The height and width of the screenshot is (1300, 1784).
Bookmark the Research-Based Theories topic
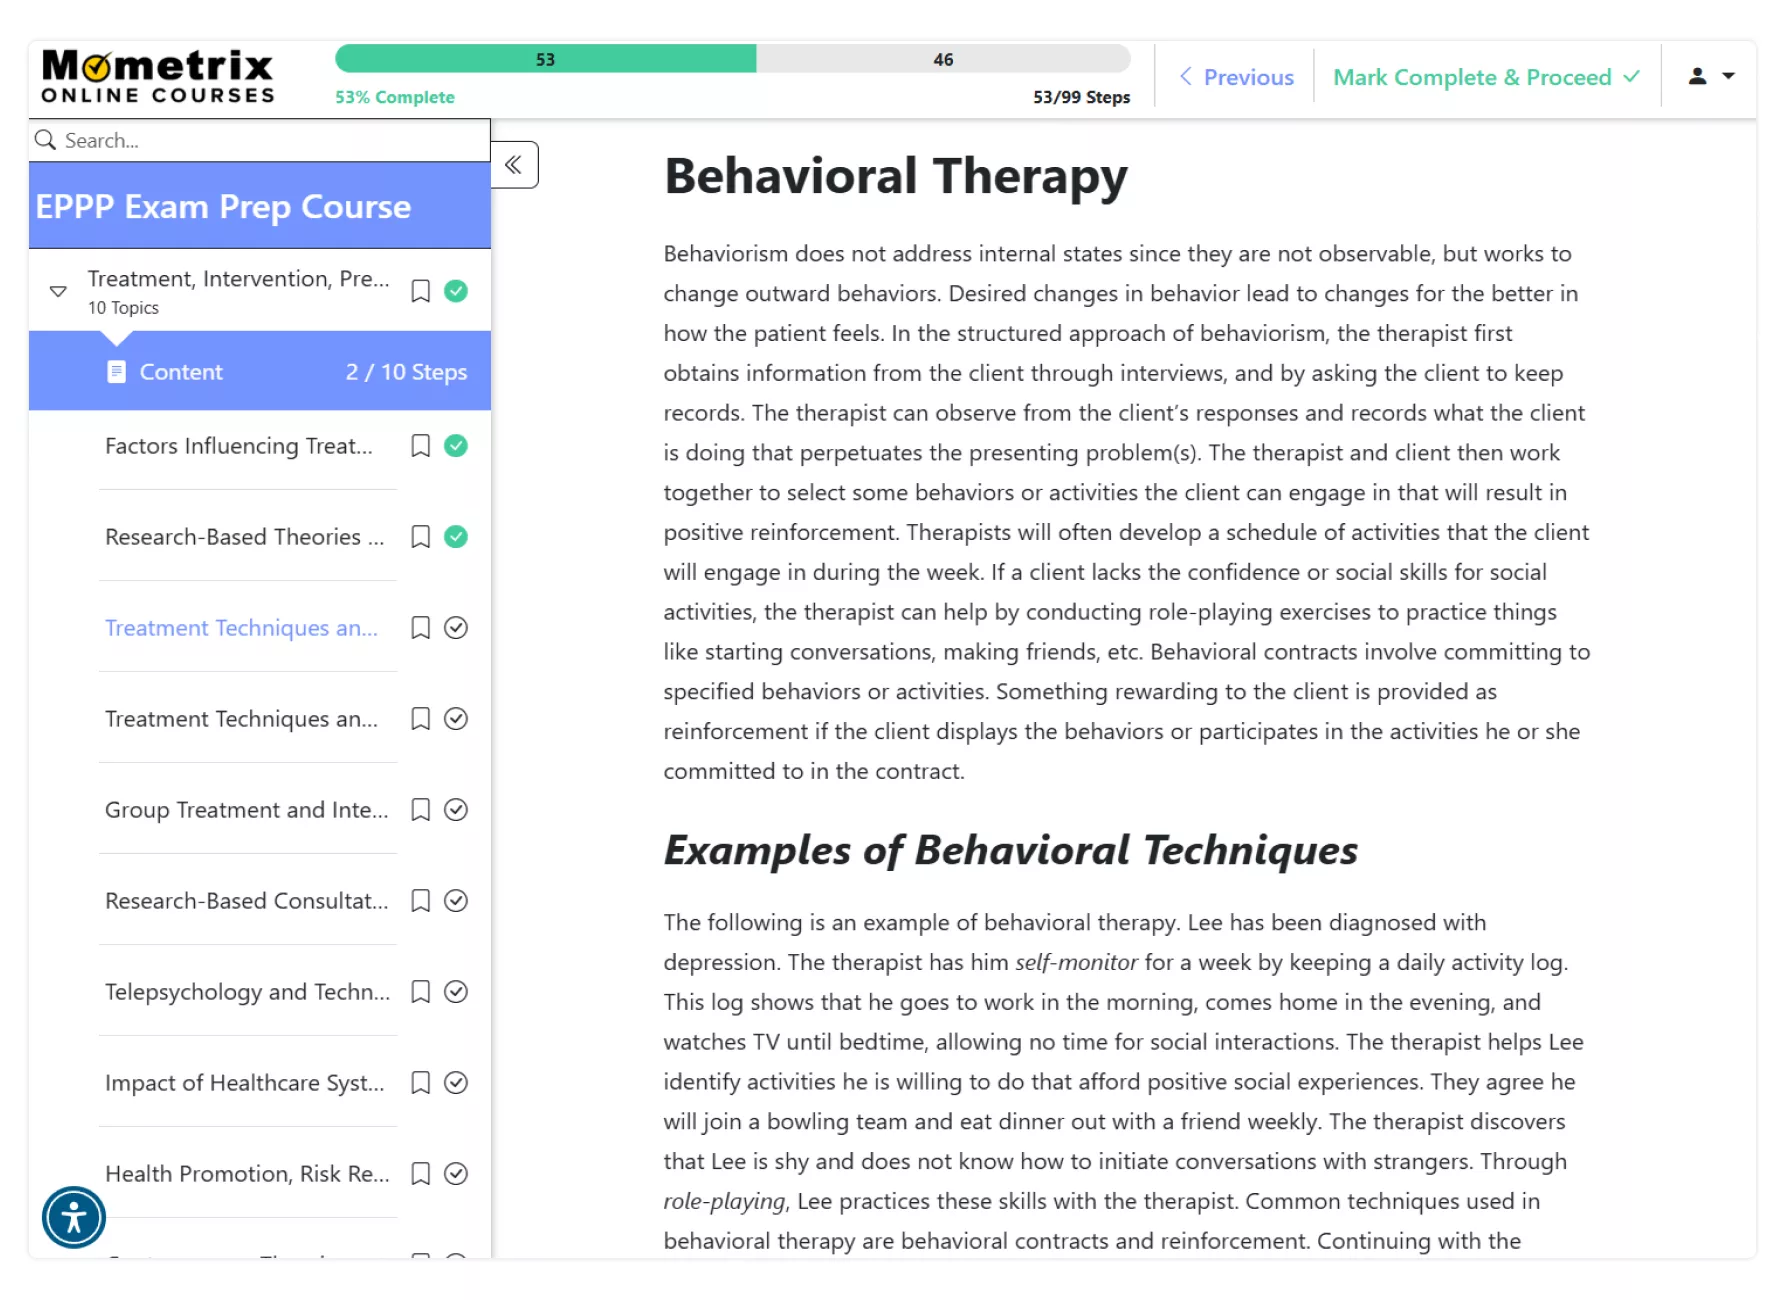421,537
